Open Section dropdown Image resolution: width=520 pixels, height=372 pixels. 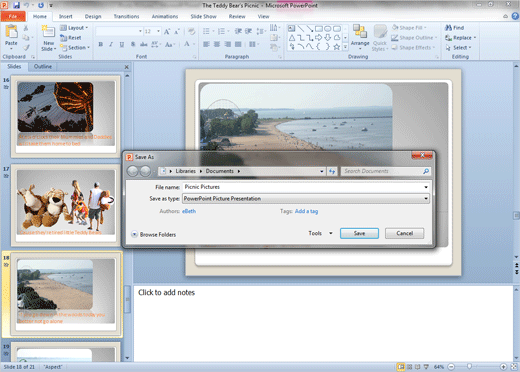tap(75, 48)
